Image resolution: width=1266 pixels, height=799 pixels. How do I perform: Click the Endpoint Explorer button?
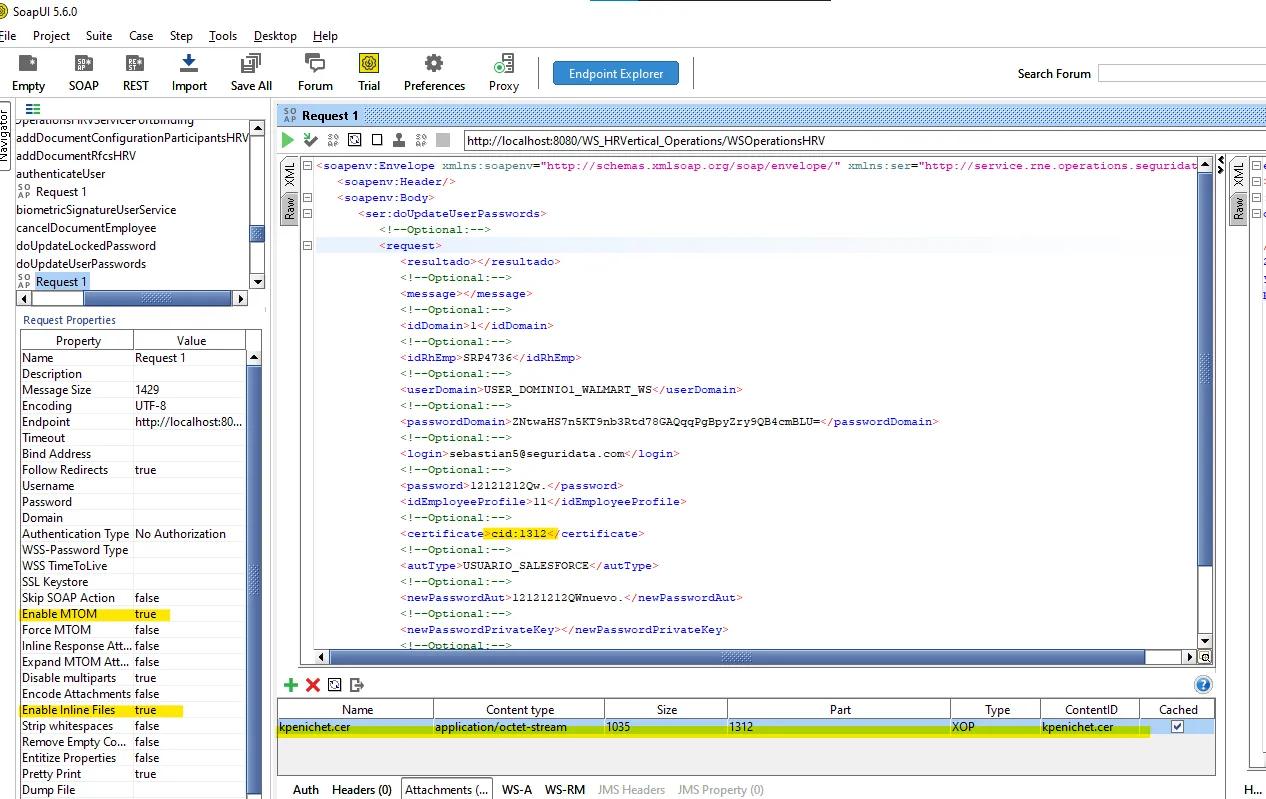tap(615, 73)
